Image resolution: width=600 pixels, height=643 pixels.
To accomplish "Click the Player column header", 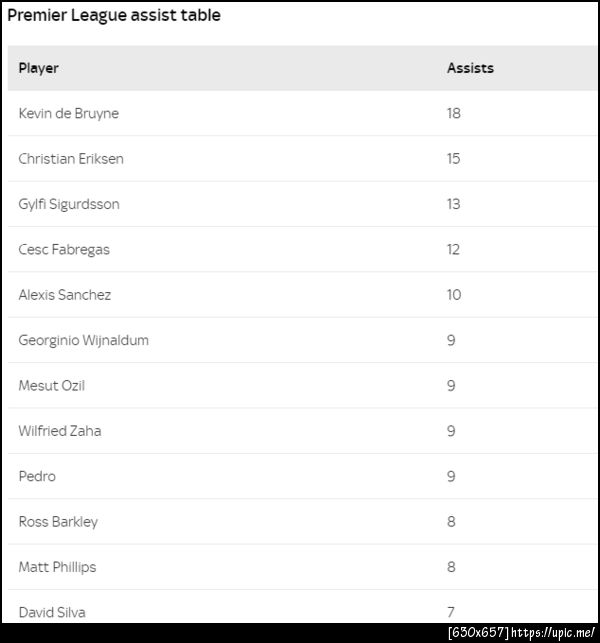I will pyautogui.click(x=39, y=68).
